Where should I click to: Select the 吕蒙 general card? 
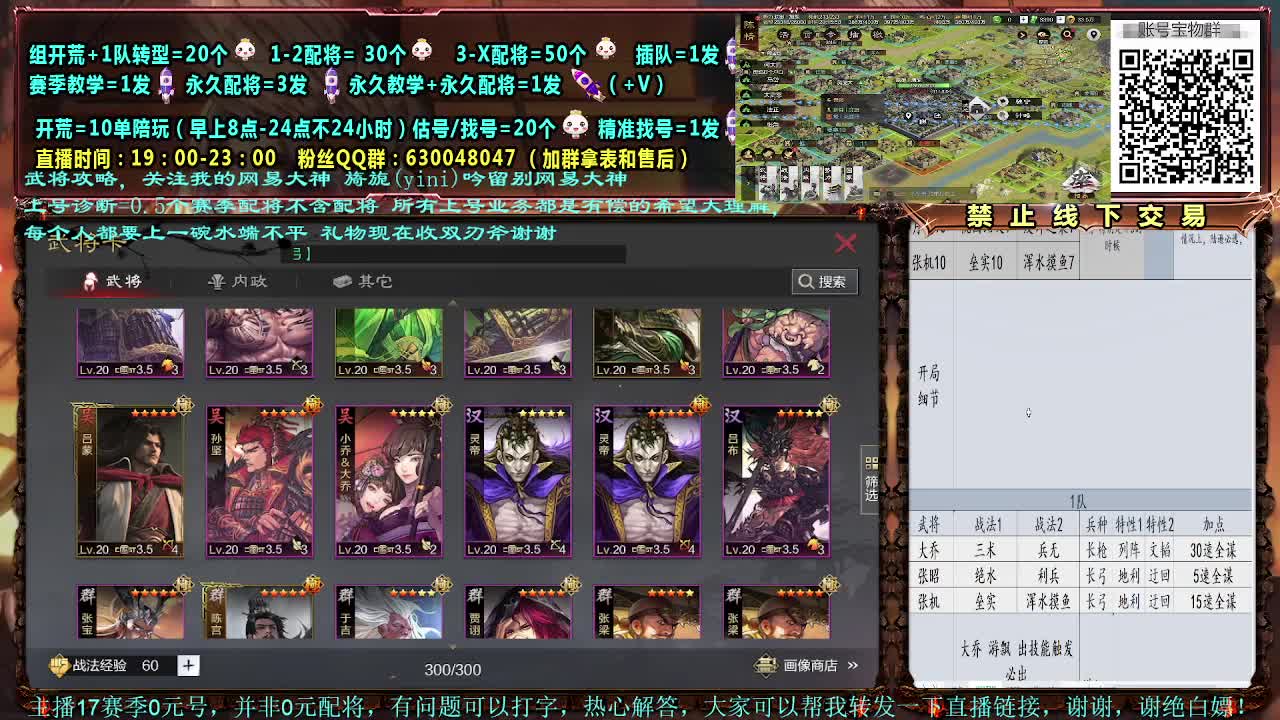tap(130, 481)
